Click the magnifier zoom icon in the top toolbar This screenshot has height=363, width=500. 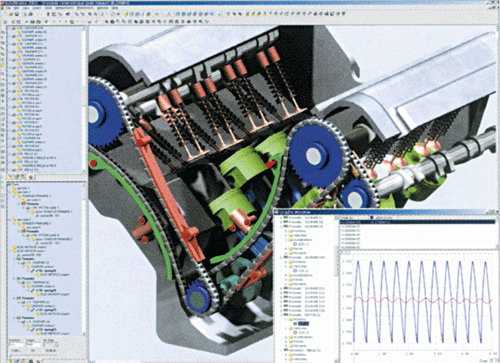coord(89,14)
